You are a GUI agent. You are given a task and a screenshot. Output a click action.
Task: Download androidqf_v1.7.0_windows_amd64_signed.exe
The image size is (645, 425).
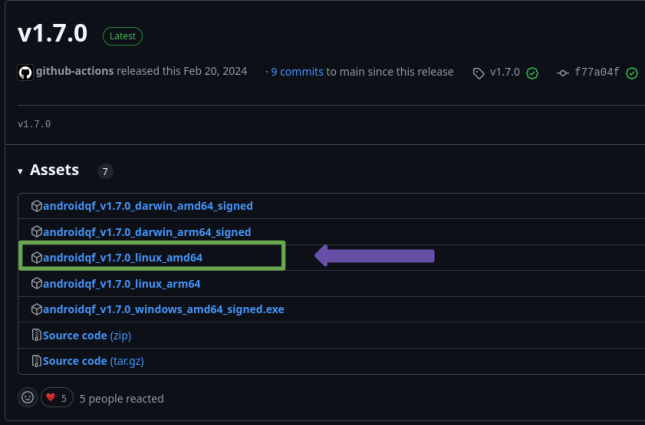[163, 310]
